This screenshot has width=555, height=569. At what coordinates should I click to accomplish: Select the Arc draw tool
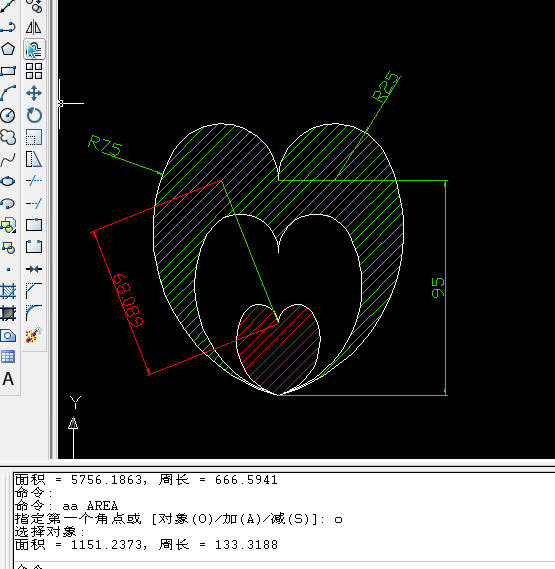point(8,93)
